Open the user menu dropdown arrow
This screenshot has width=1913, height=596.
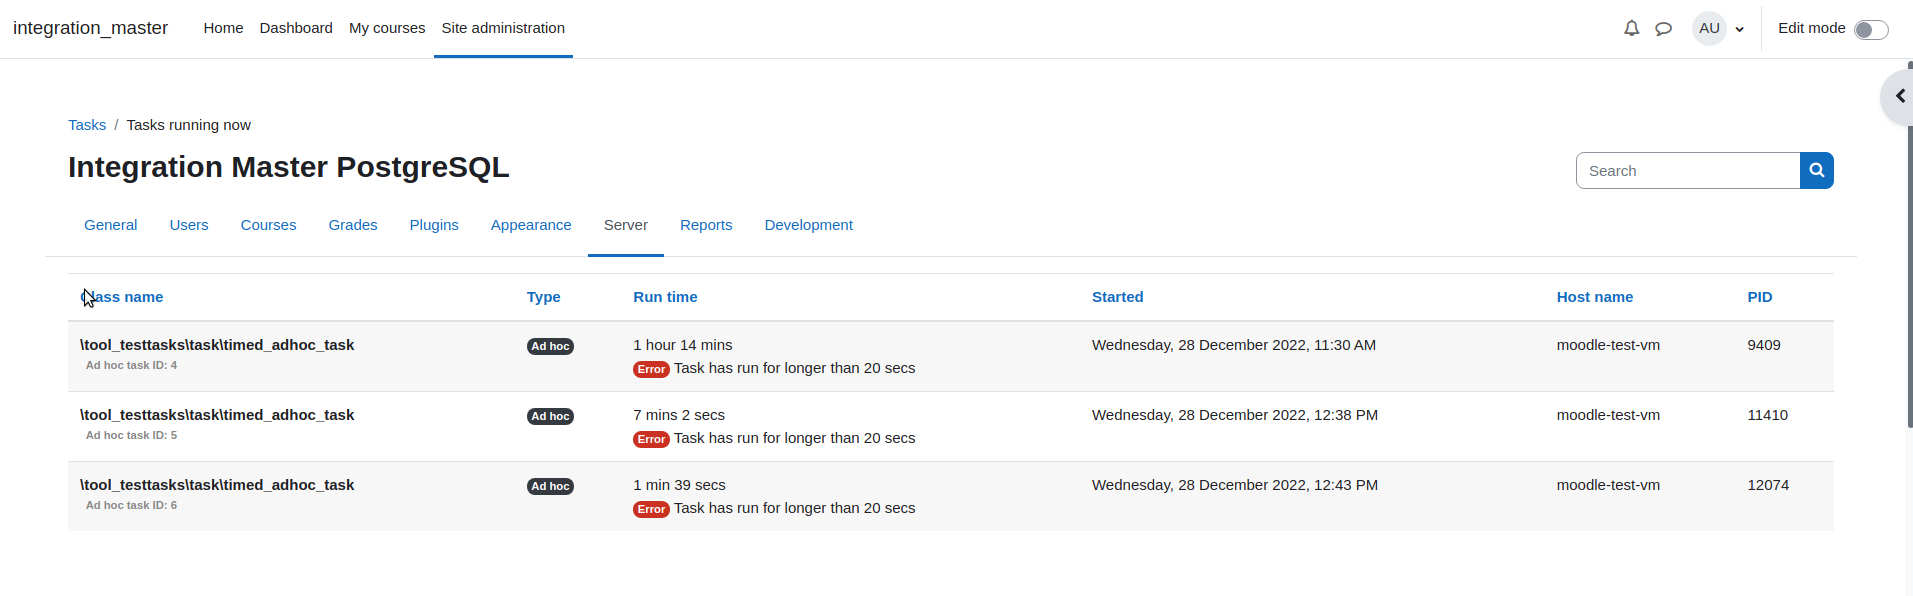click(1739, 29)
